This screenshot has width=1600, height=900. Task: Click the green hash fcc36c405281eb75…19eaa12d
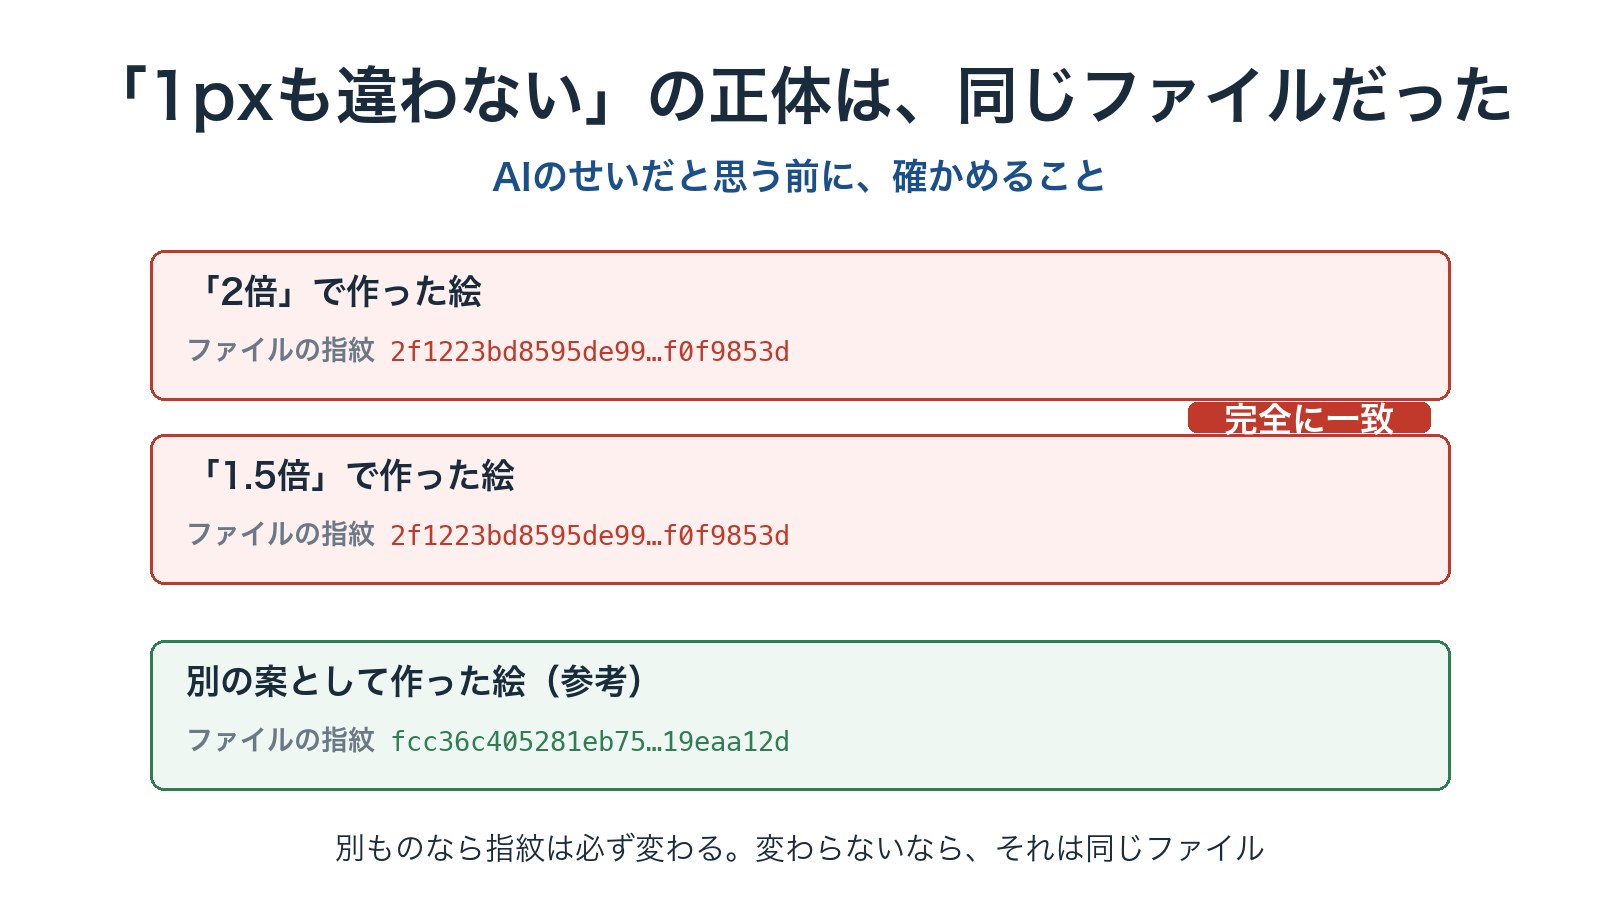click(590, 741)
